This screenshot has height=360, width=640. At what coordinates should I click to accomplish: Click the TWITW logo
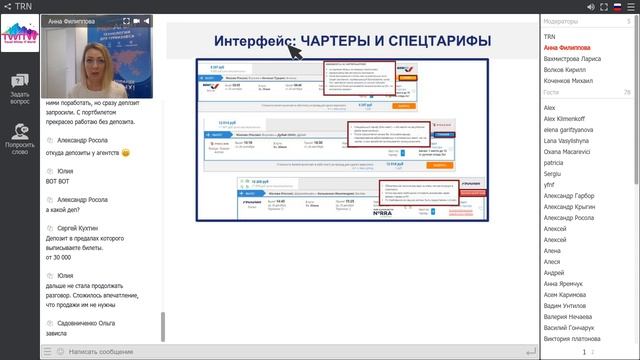click(x=20, y=33)
